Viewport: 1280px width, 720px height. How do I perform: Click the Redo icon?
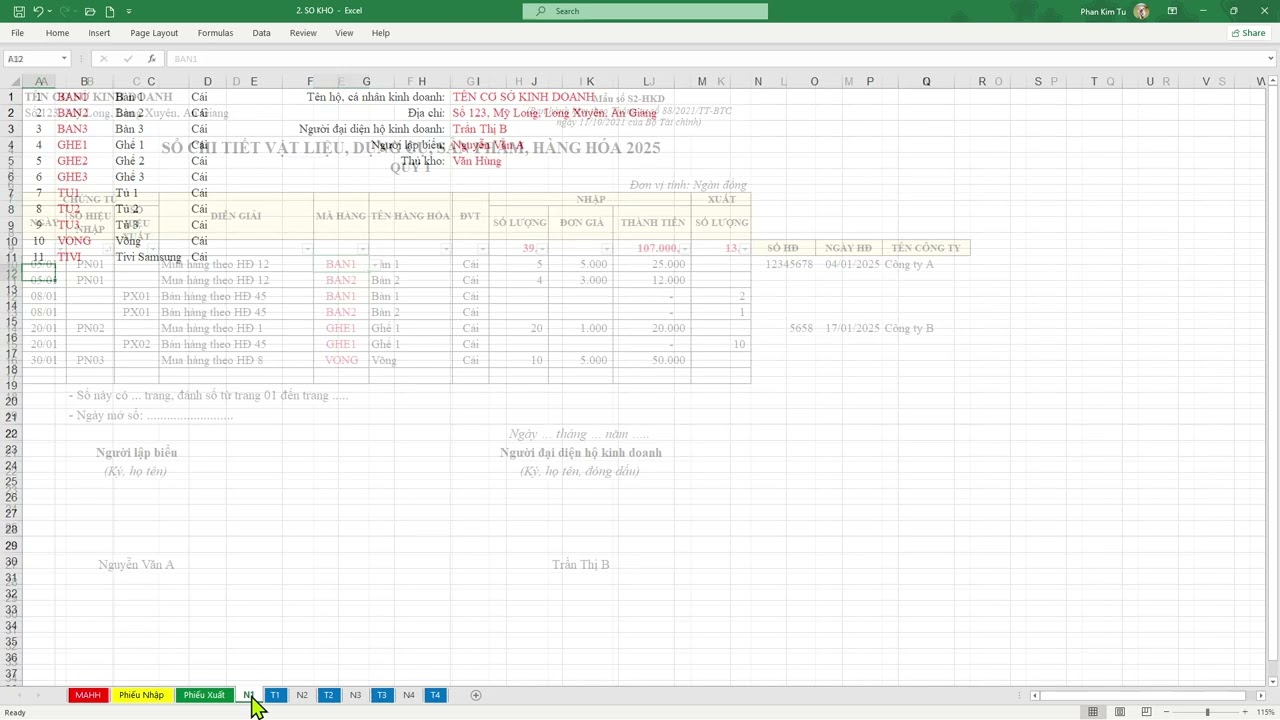(x=66, y=11)
